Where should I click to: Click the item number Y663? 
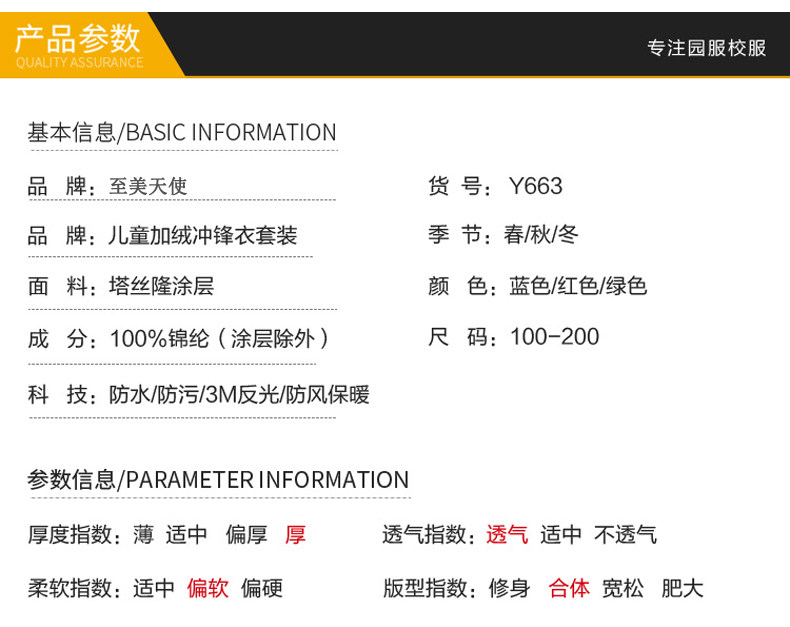pyautogui.click(x=536, y=186)
